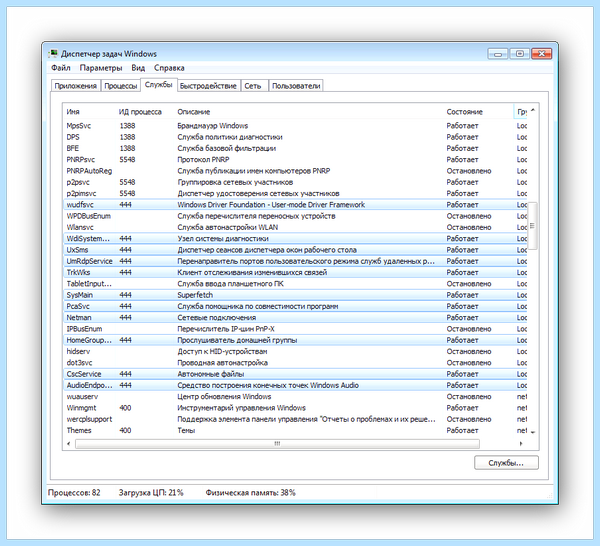This screenshot has height=546, width=600.
Task: Select the p2pimsvc service row
Action: pyautogui.click(x=295, y=193)
